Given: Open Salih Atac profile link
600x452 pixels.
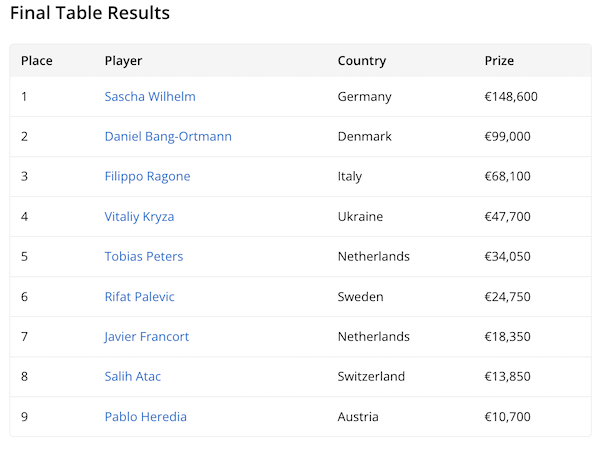Looking at the screenshot, I should 132,377.
